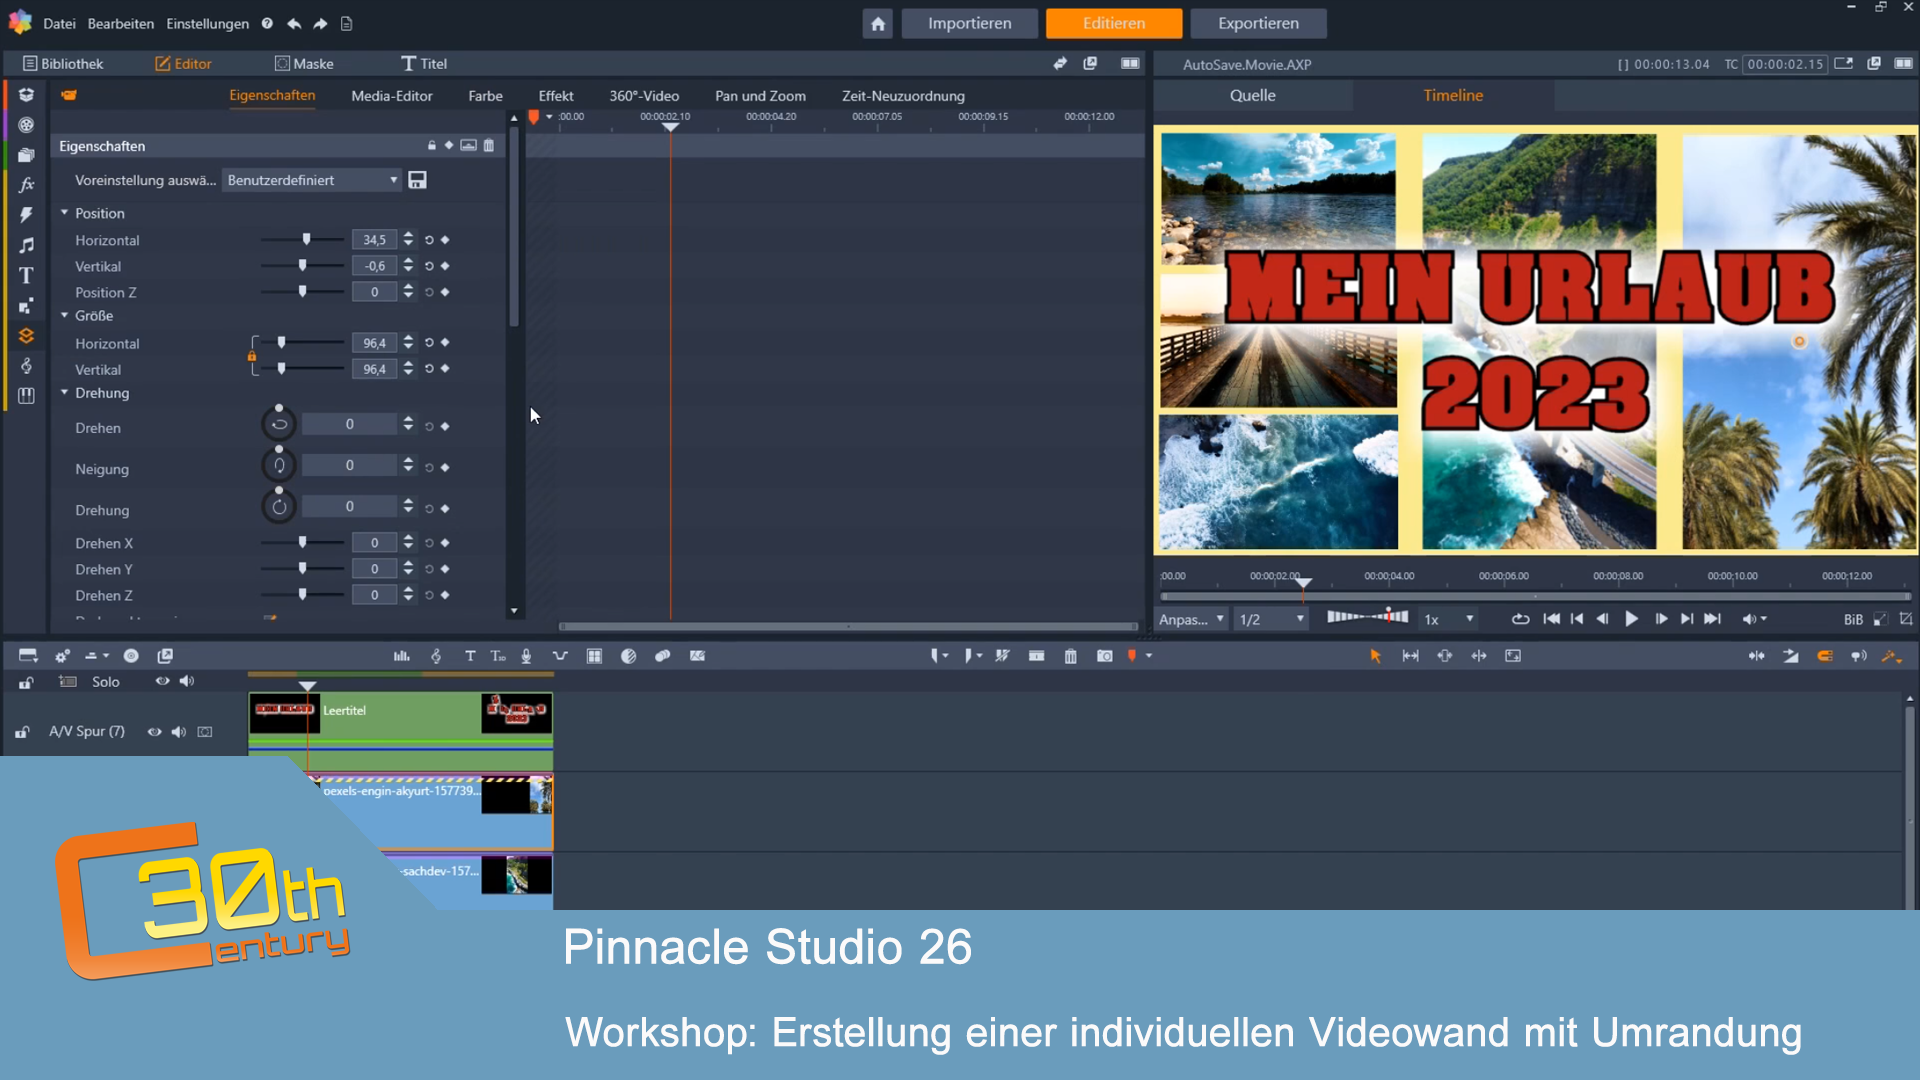Open the snapshot camera tool in the timeline
The image size is (1920, 1080).
(x=1105, y=656)
